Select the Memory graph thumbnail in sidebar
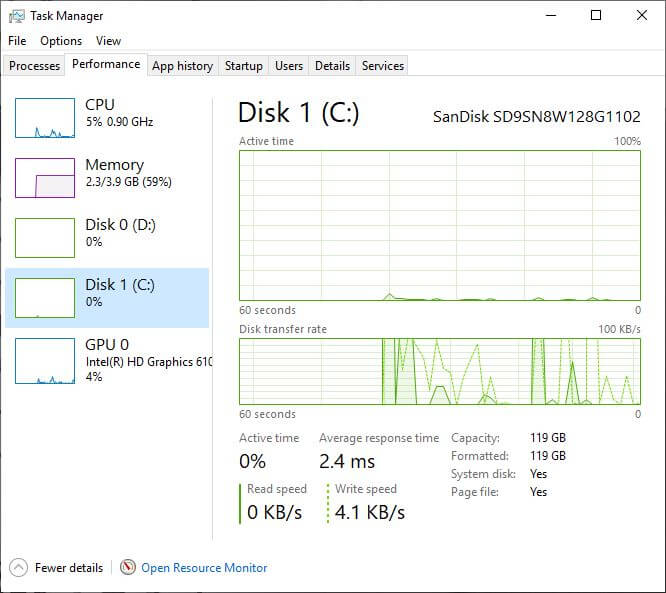 (45, 178)
